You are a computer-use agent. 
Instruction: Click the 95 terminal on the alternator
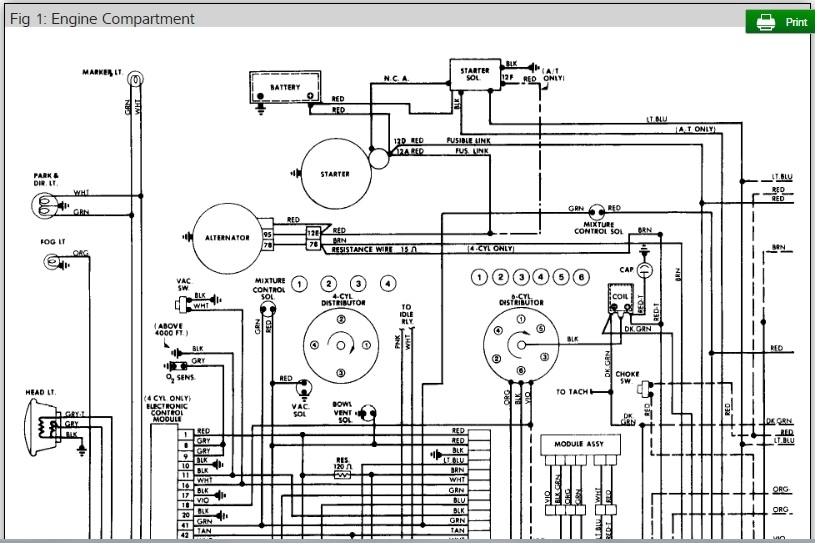pyautogui.click(x=268, y=234)
